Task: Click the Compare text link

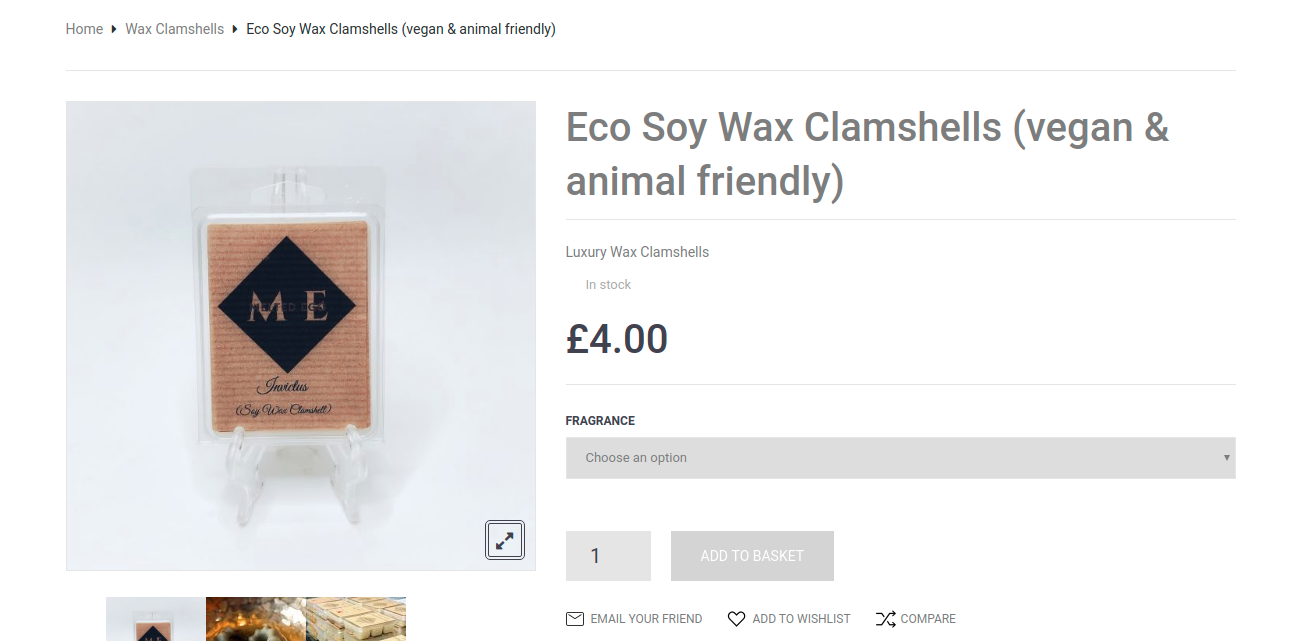Action: click(x=928, y=618)
